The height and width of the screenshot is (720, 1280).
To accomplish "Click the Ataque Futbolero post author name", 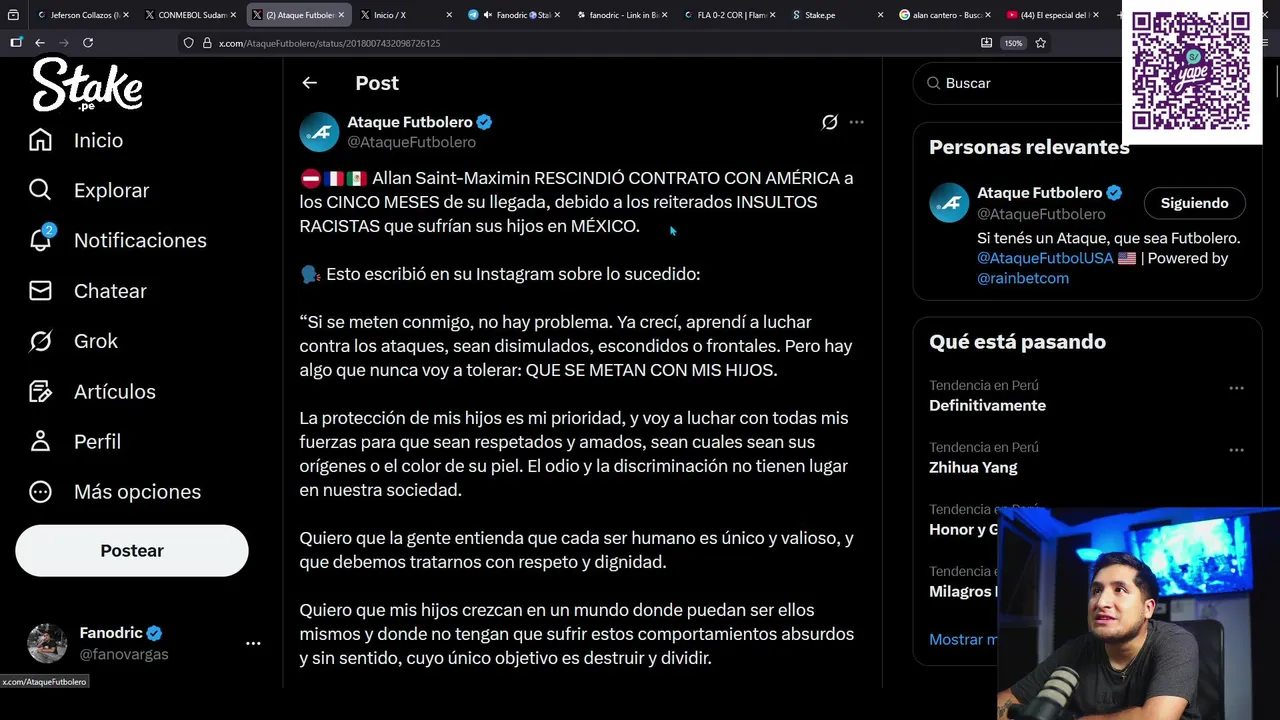I will (x=410, y=122).
